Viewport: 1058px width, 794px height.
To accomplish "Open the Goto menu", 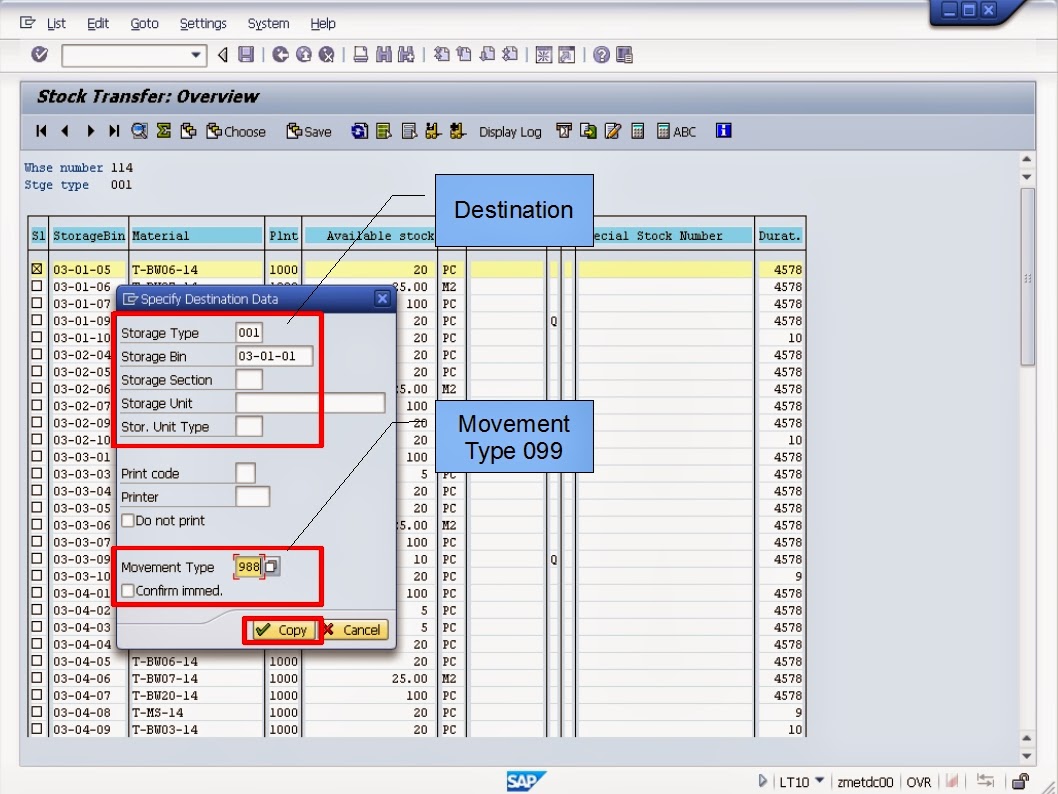I will [145, 23].
